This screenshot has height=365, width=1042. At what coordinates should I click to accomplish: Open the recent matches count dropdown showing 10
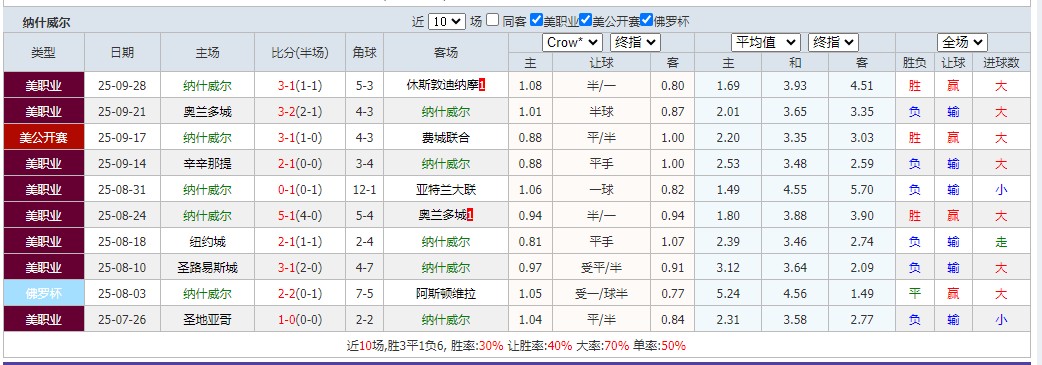[x=447, y=21]
